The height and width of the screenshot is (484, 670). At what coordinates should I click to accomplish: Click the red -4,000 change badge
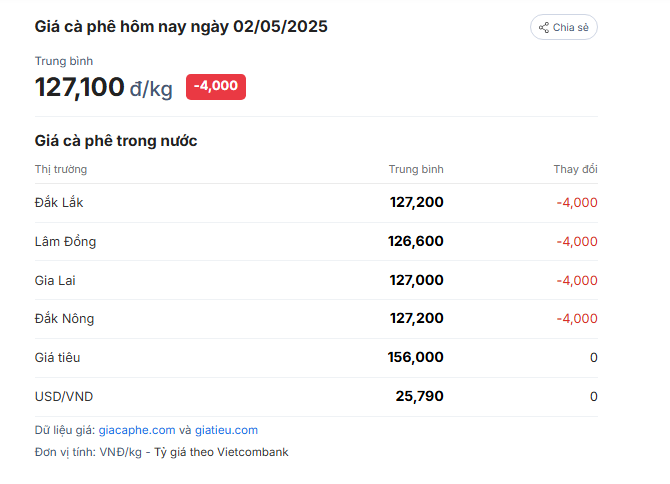click(216, 87)
